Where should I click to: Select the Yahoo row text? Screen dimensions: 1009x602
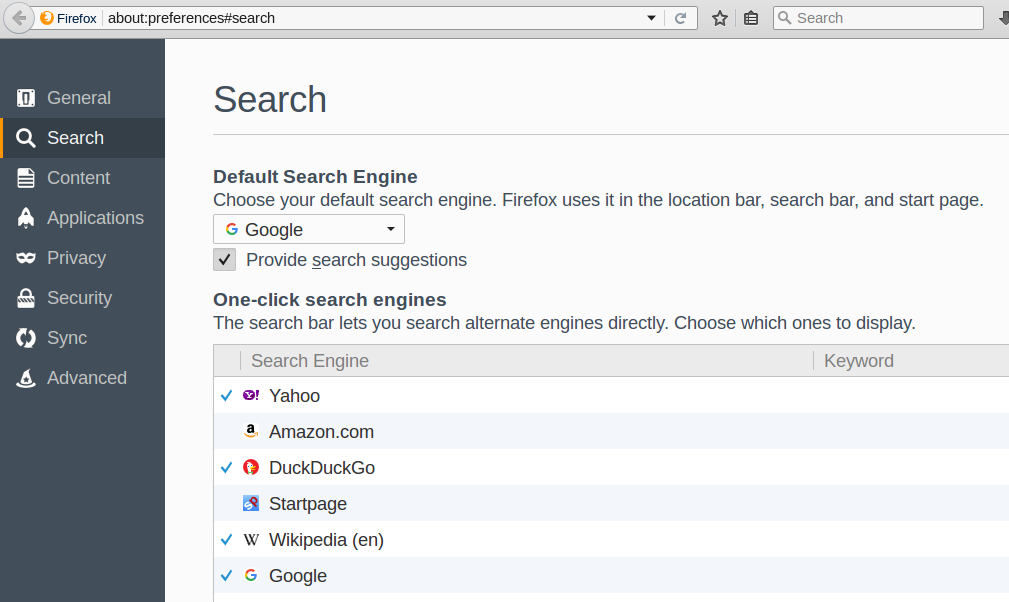[x=294, y=396]
